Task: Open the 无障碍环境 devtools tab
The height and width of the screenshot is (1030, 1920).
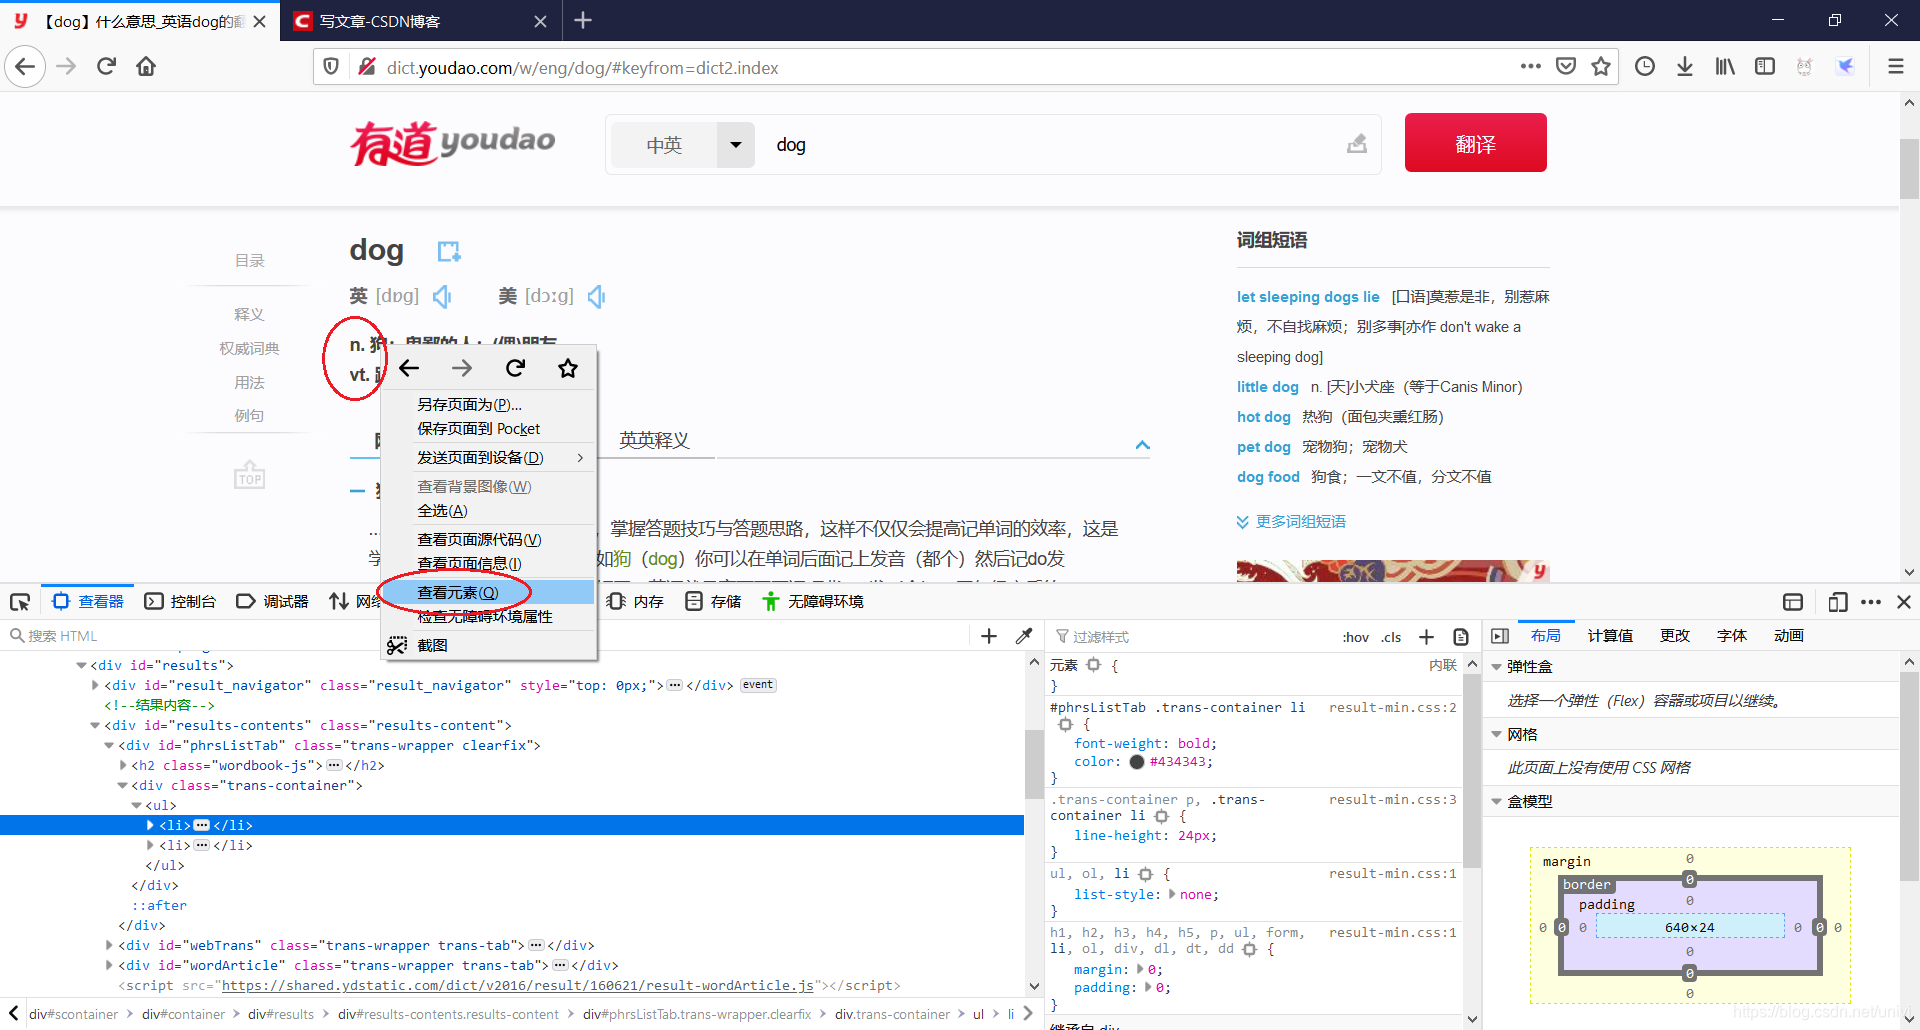Action: (x=813, y=601)
